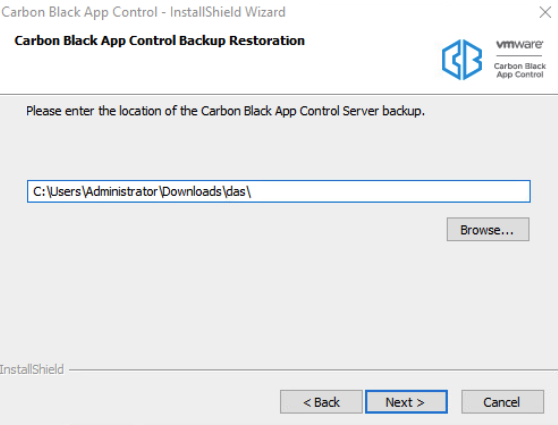The image size is (558, 425).
Task: Open the Browse... folder picker
Action: tap(488, 230)
